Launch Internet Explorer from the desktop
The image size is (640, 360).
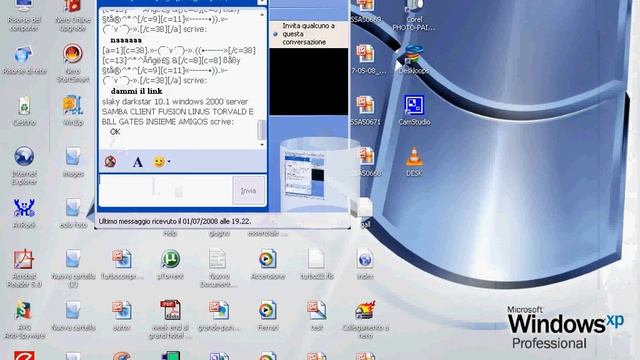click(x=24, y=166)
